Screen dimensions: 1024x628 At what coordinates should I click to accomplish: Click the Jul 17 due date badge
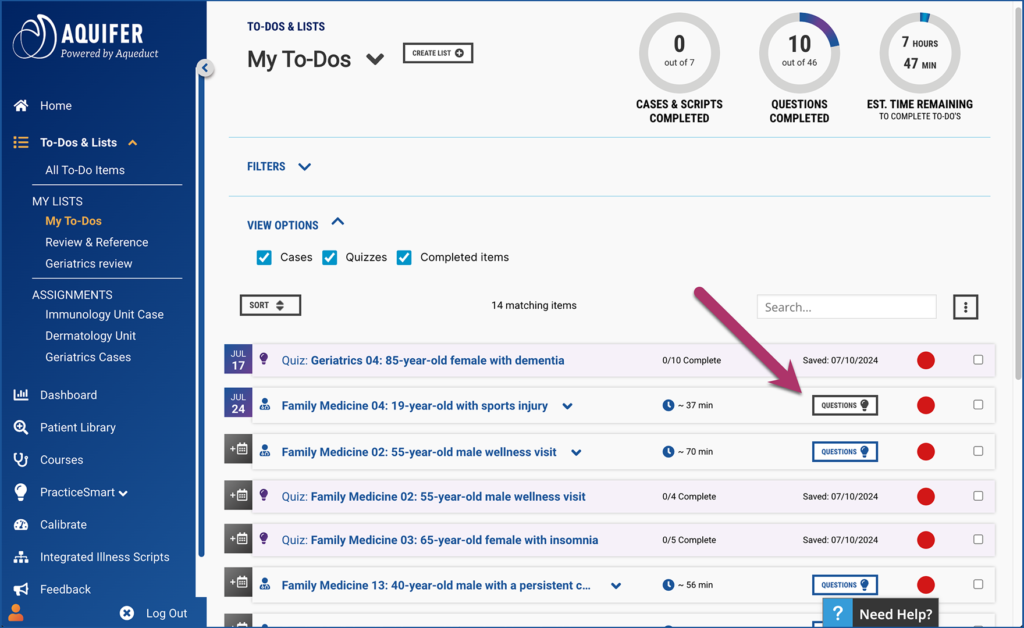tap(238, 360)
